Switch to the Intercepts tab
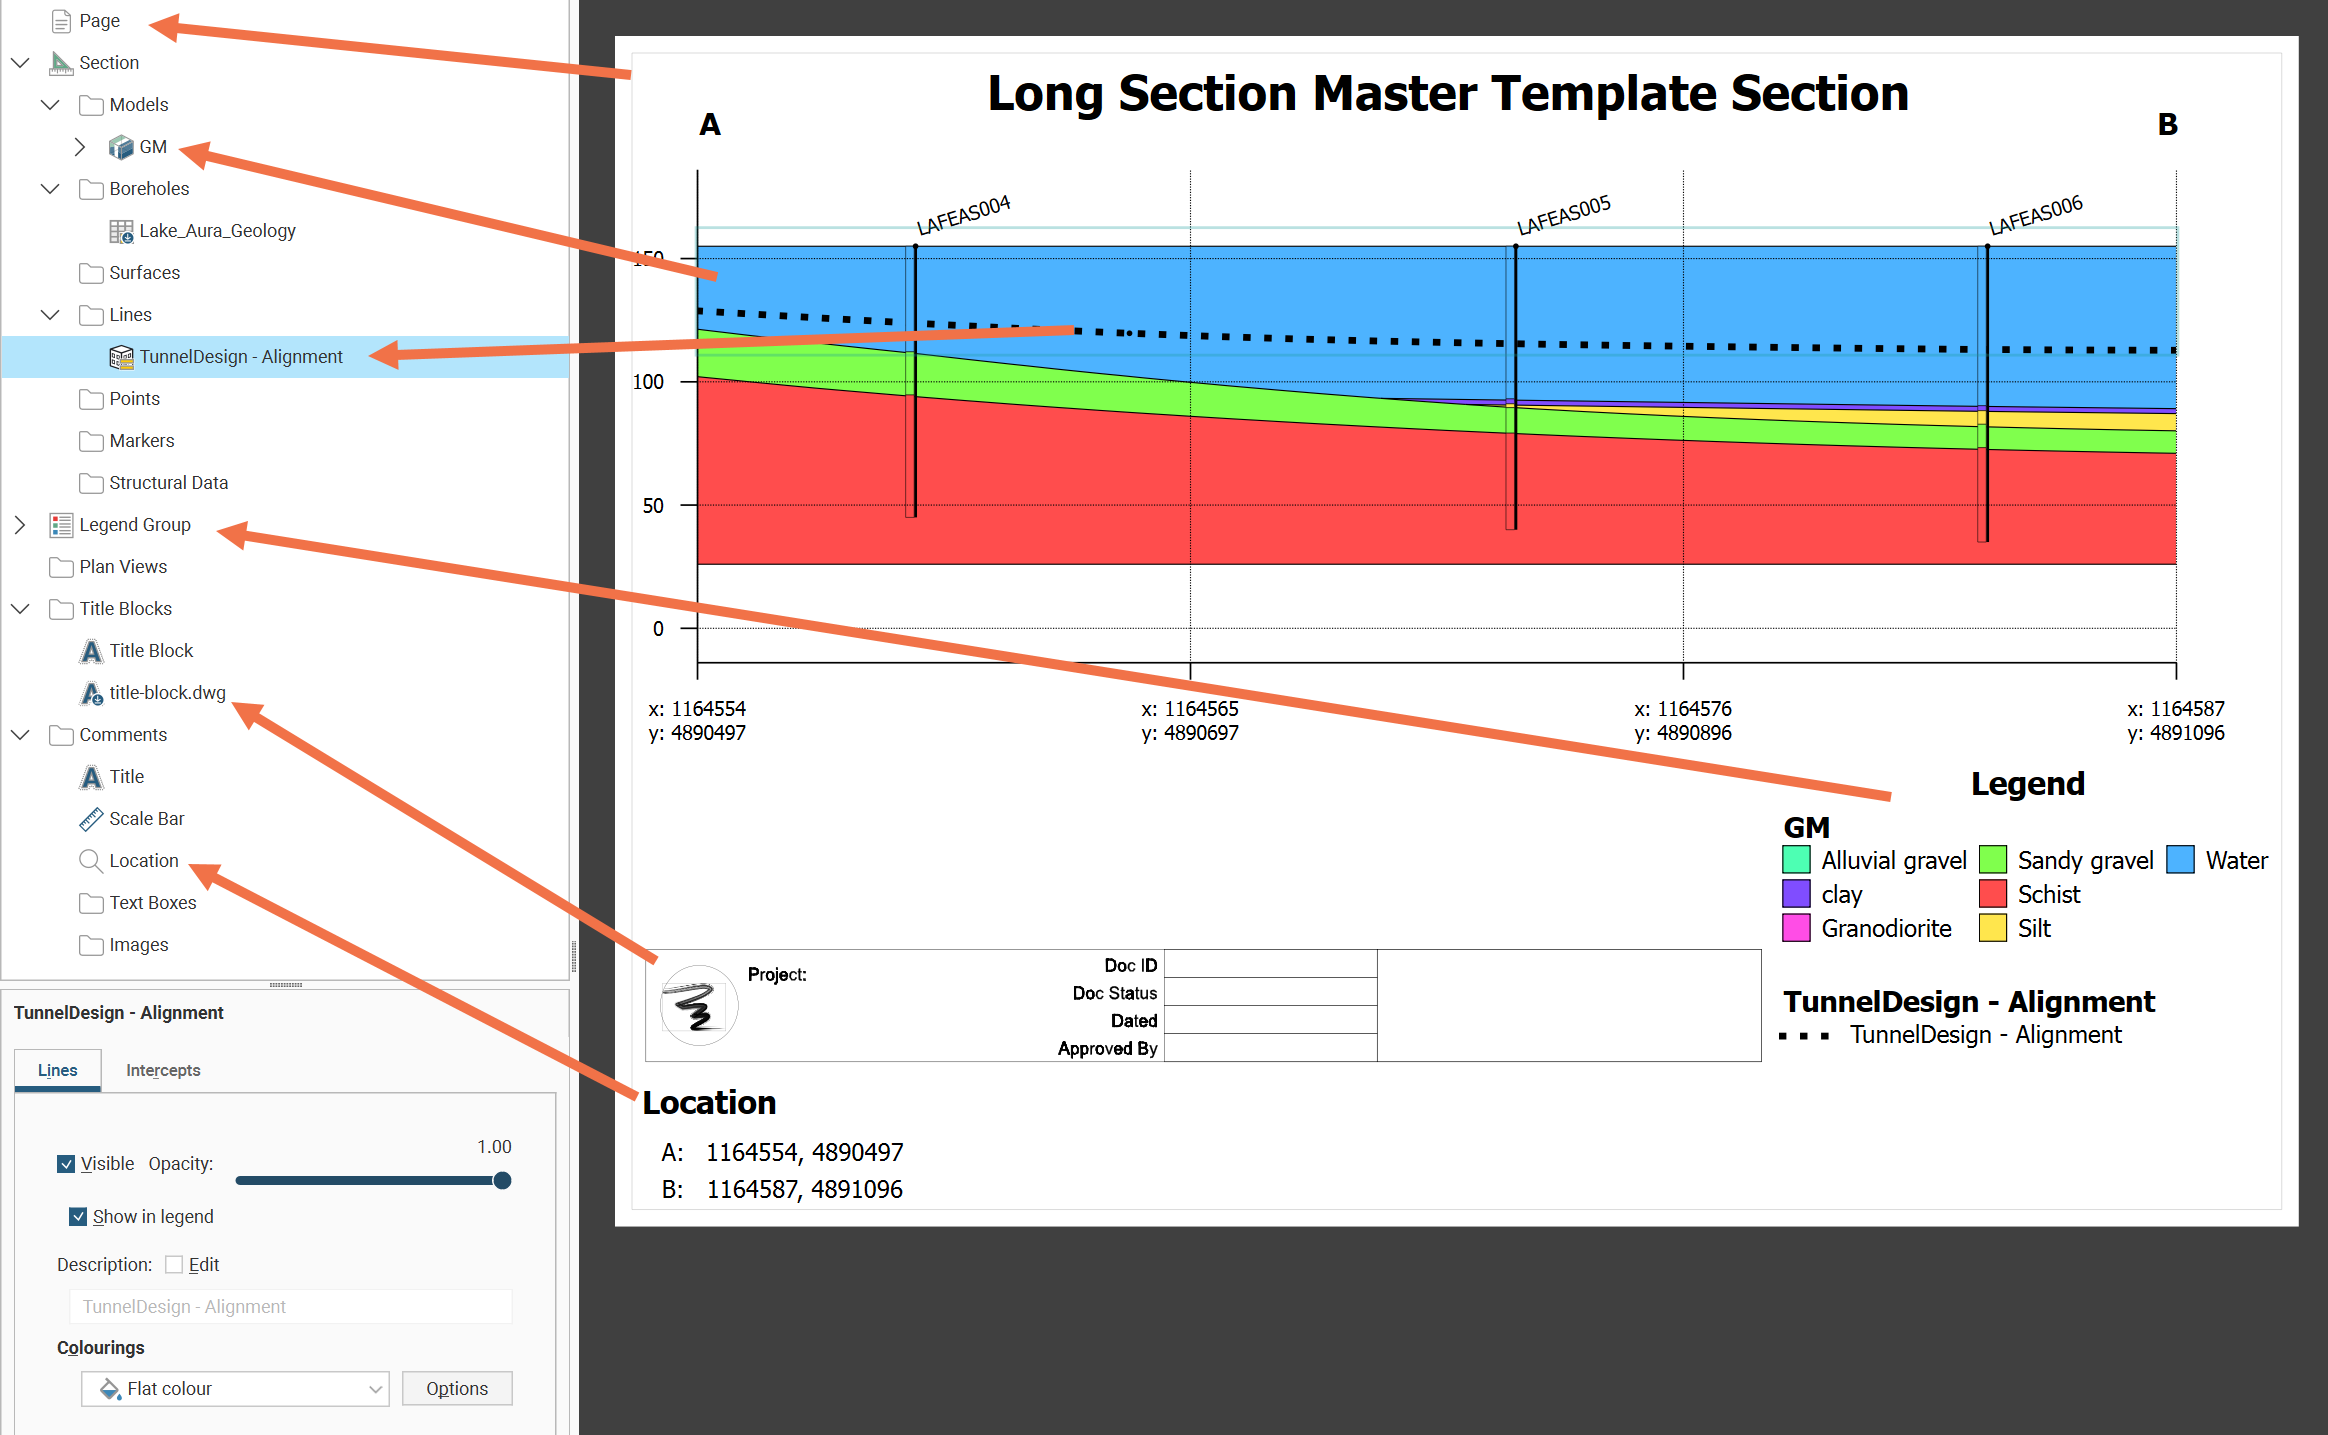The height and width of the screenshot is (1435, 2328). point(163,1070)
